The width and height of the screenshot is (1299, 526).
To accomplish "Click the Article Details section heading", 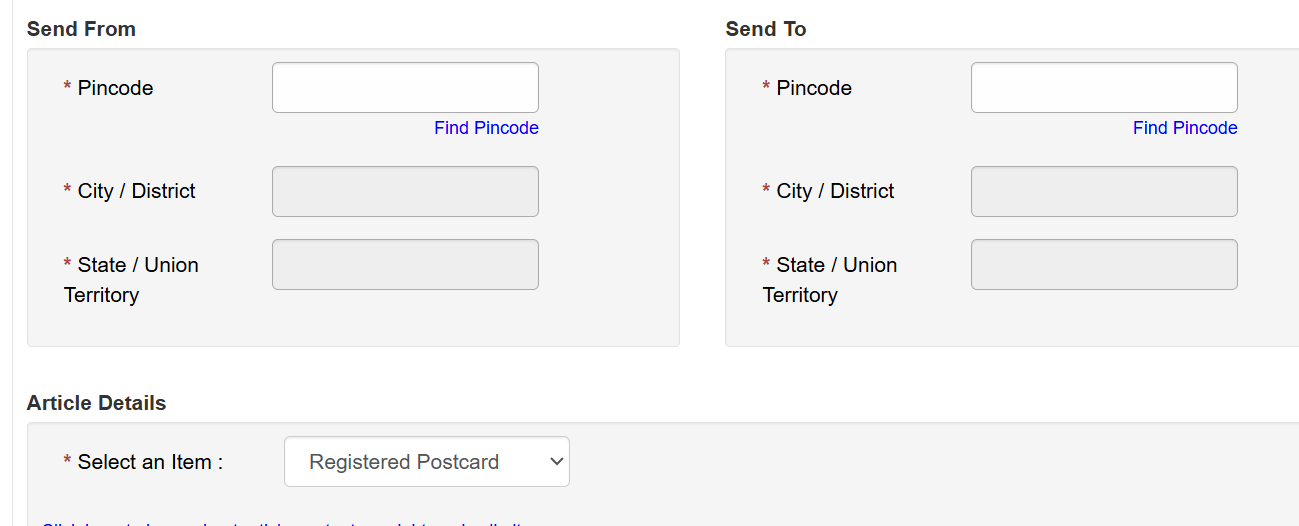I will coord(96,403).
